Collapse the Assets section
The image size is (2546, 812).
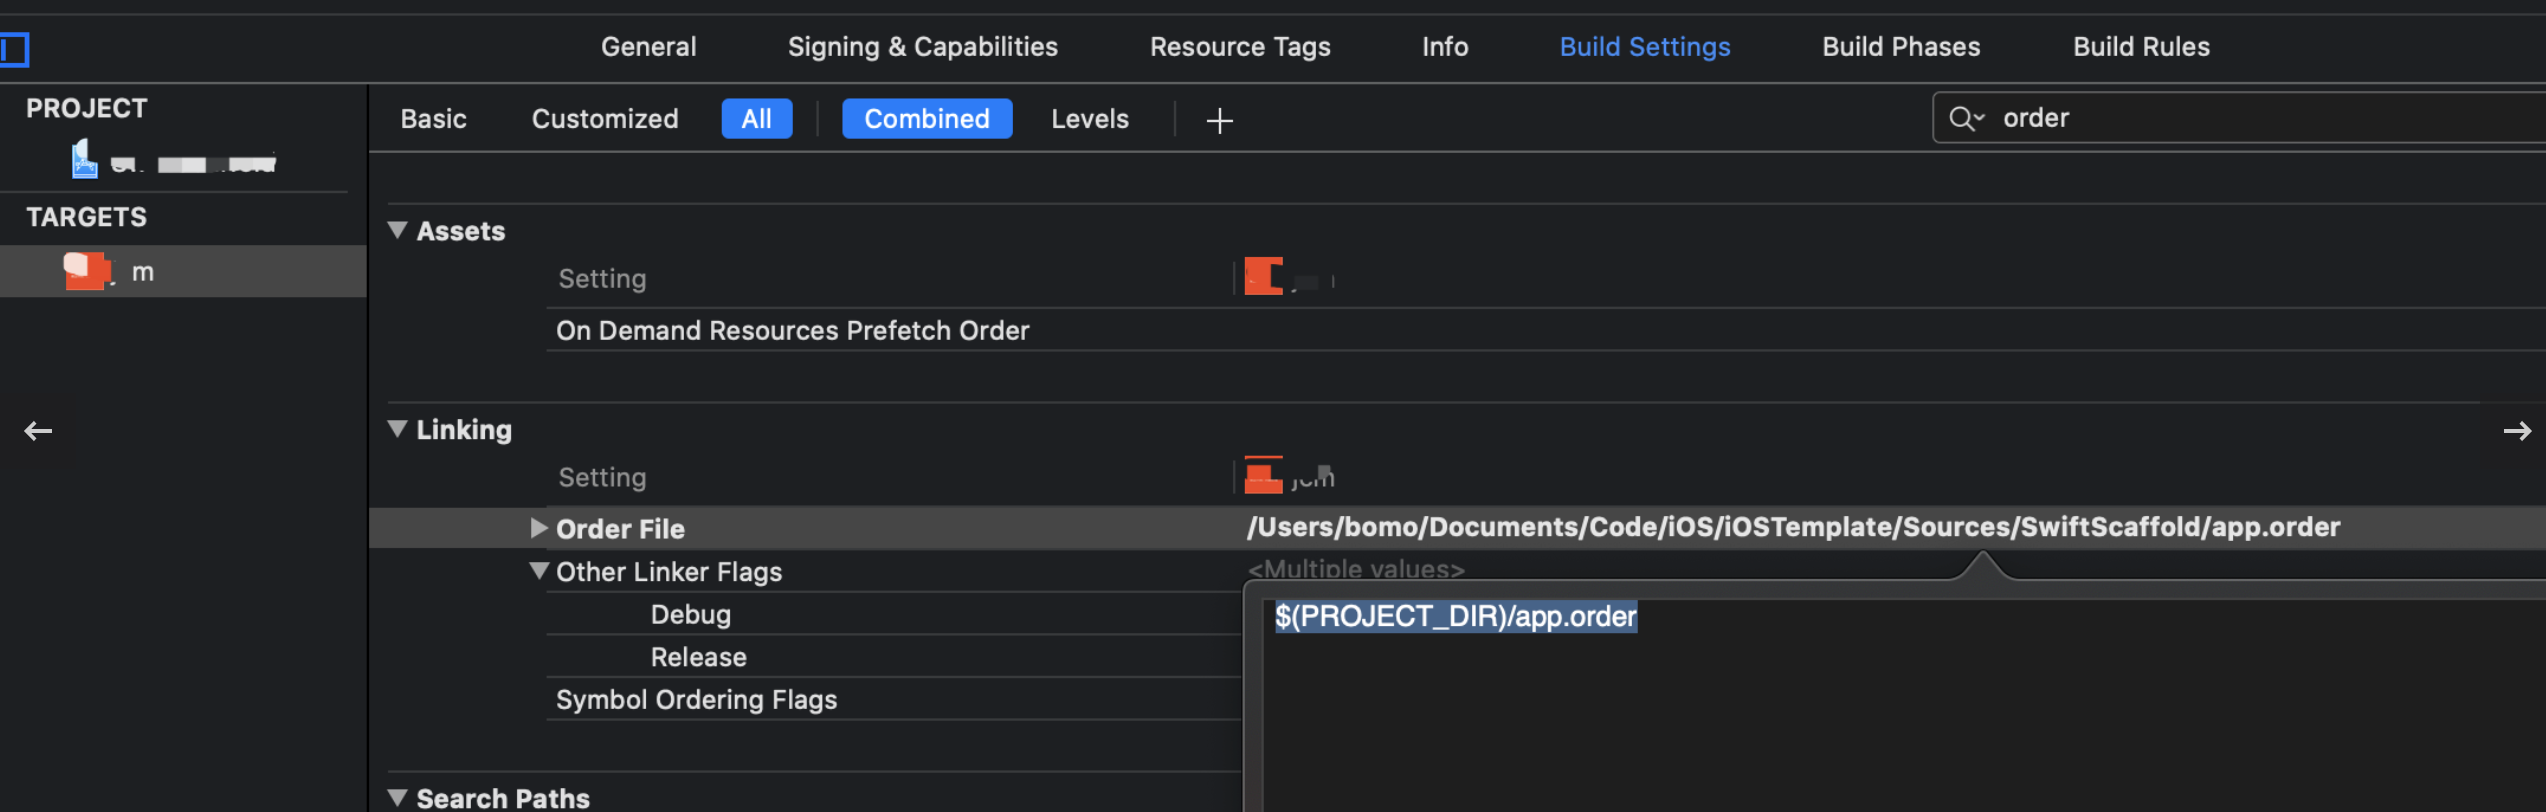pos(397,231)
